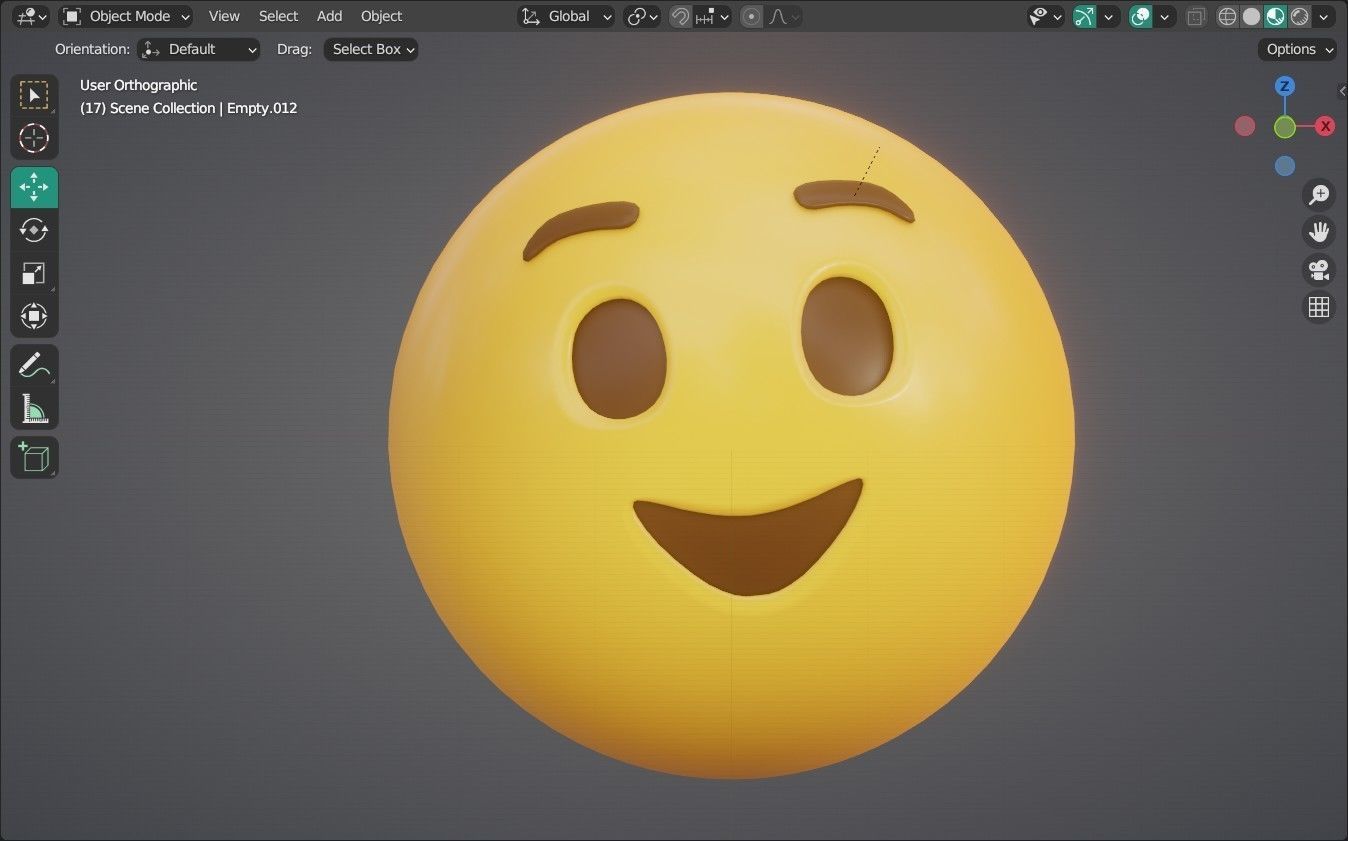
Task: Open the Object menu
Action: [x=381, y=16]
